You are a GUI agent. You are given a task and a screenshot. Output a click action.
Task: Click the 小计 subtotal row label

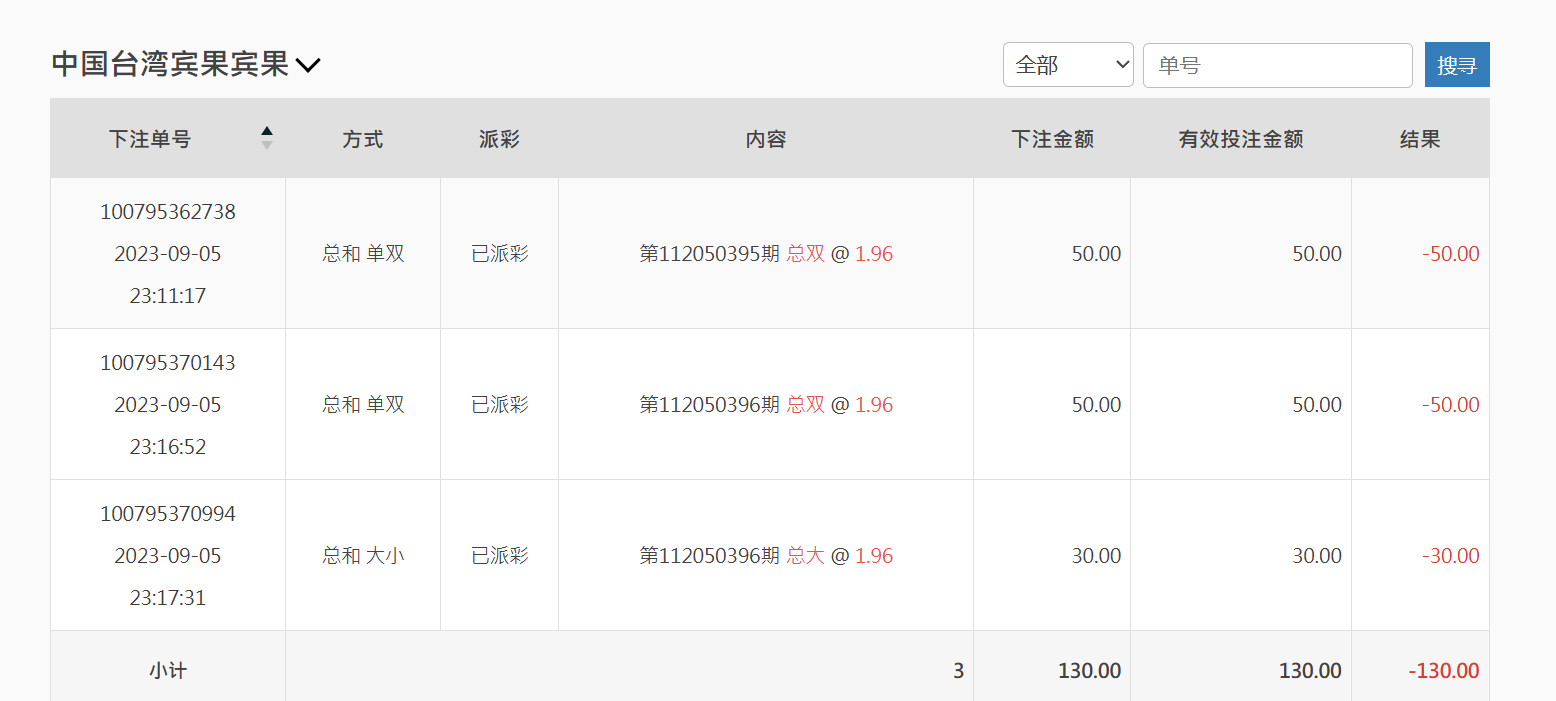(x=168, y=671)
